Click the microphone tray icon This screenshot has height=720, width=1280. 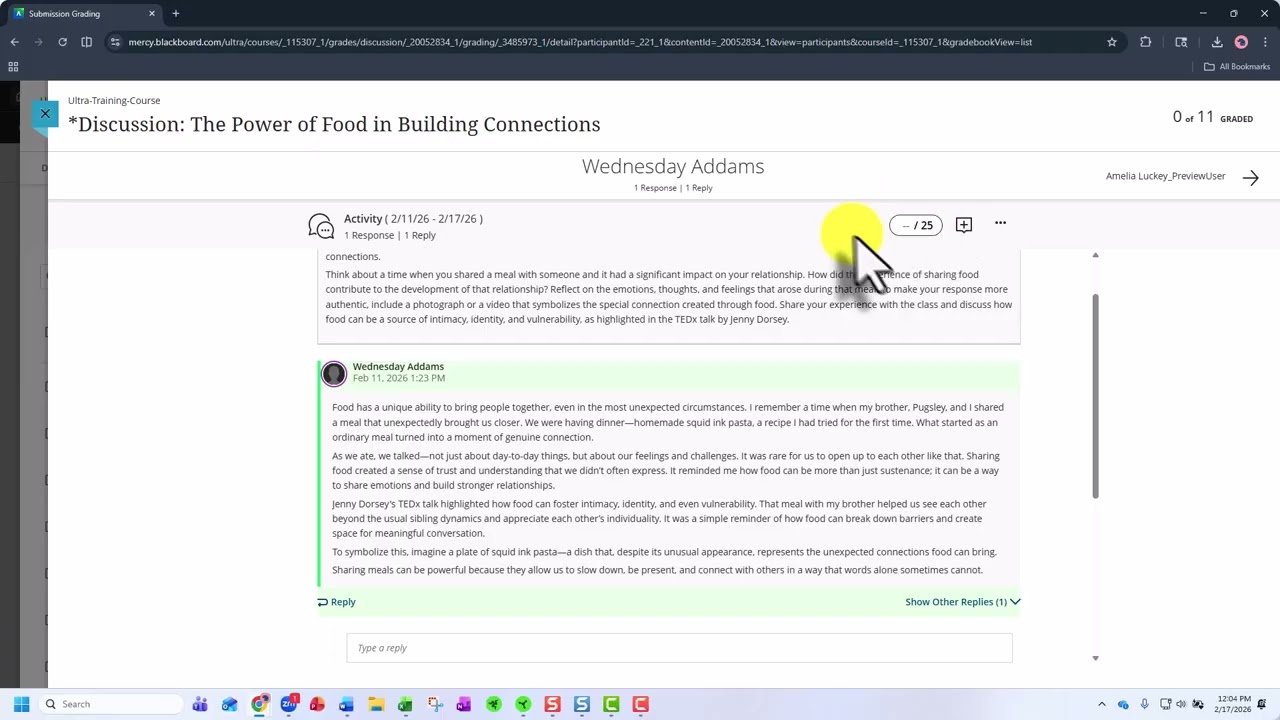1144,704
